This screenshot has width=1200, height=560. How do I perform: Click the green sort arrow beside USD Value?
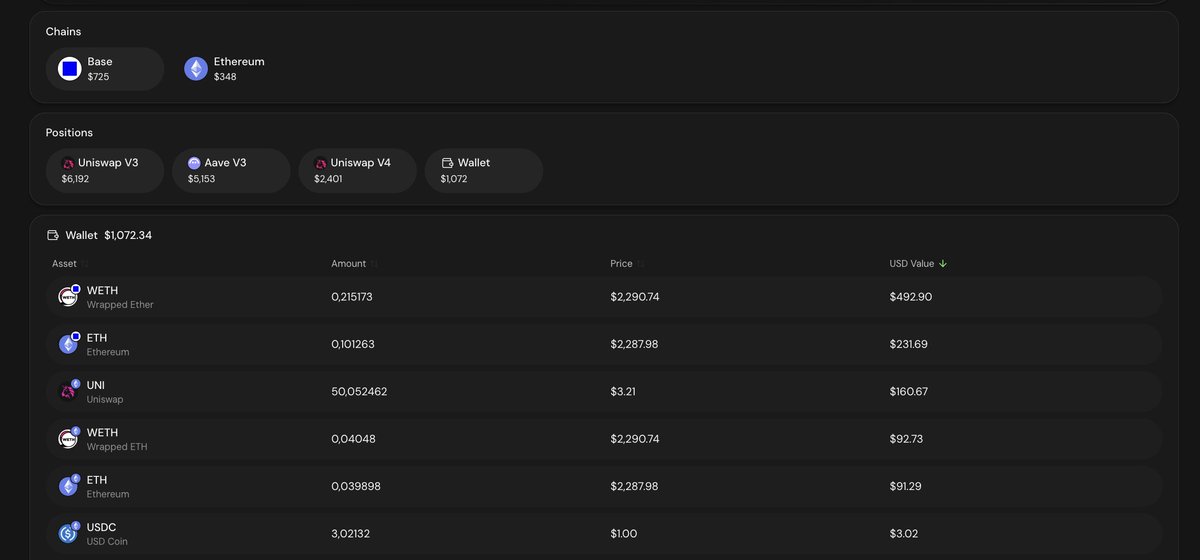coord(943,264)
